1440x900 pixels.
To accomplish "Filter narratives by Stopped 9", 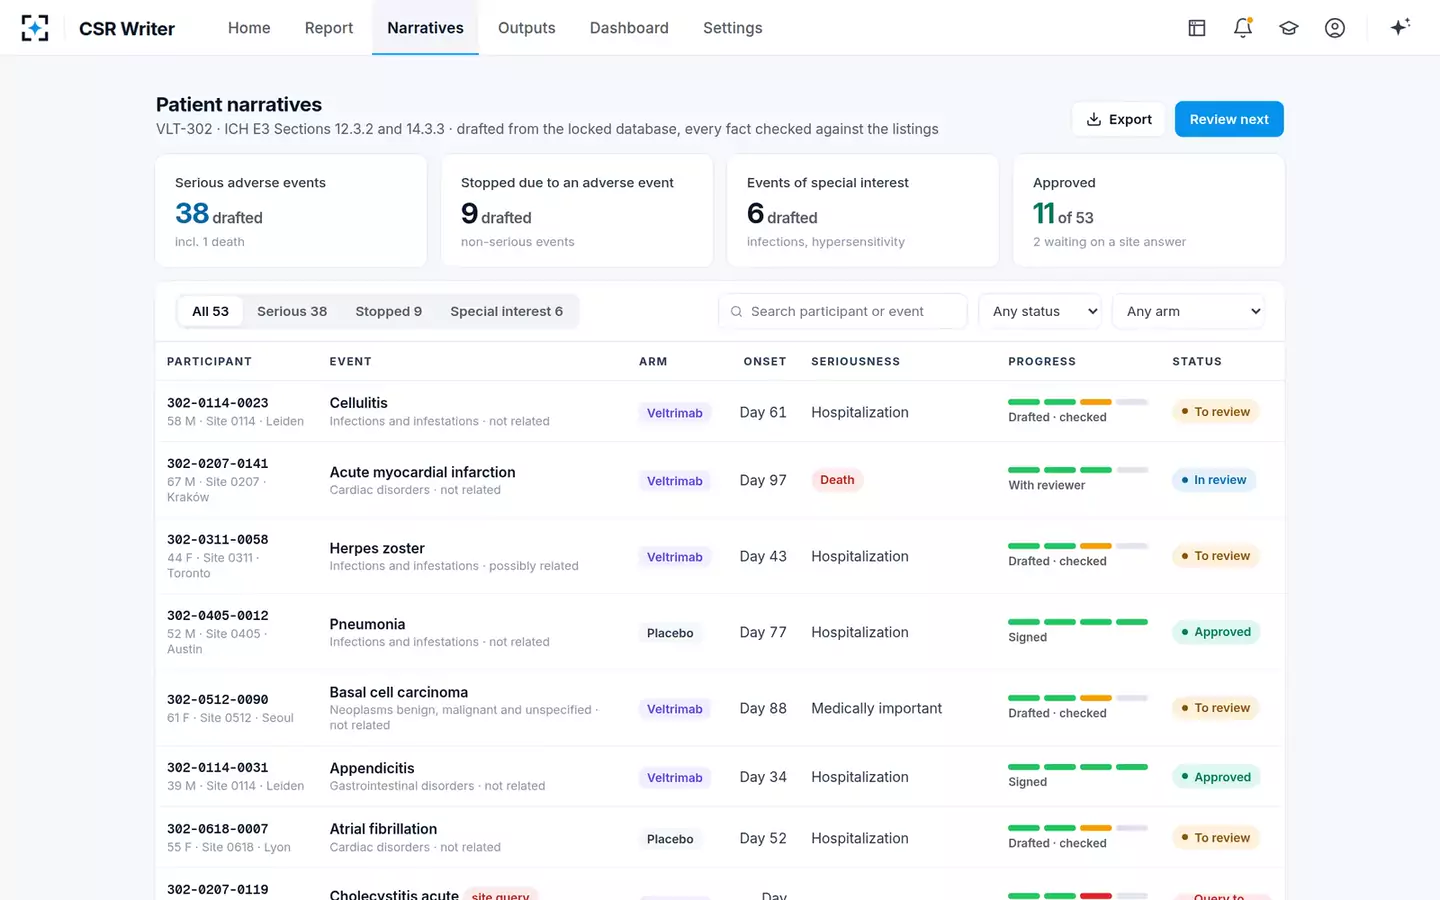I will [389, 312].
